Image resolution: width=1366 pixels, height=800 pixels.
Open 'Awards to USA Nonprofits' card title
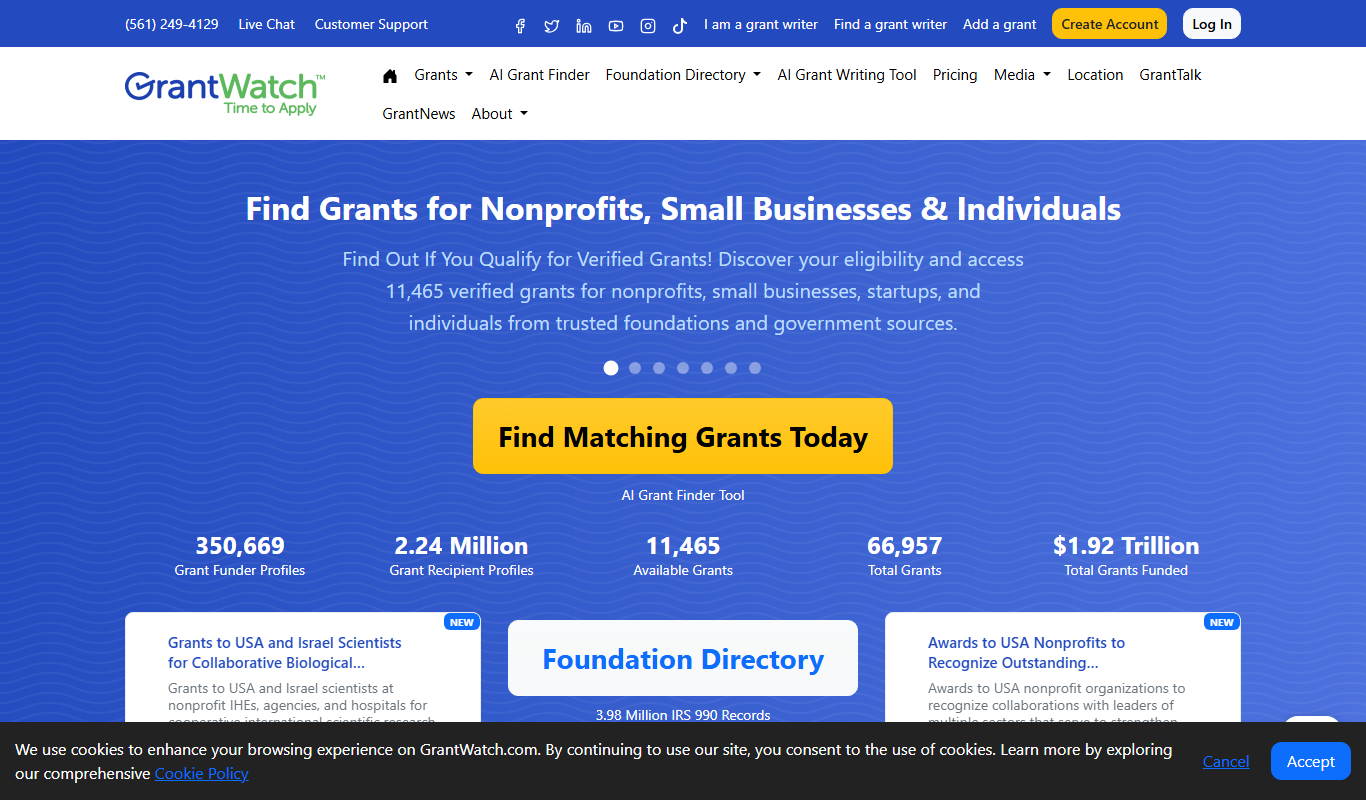click(1026, 653)
